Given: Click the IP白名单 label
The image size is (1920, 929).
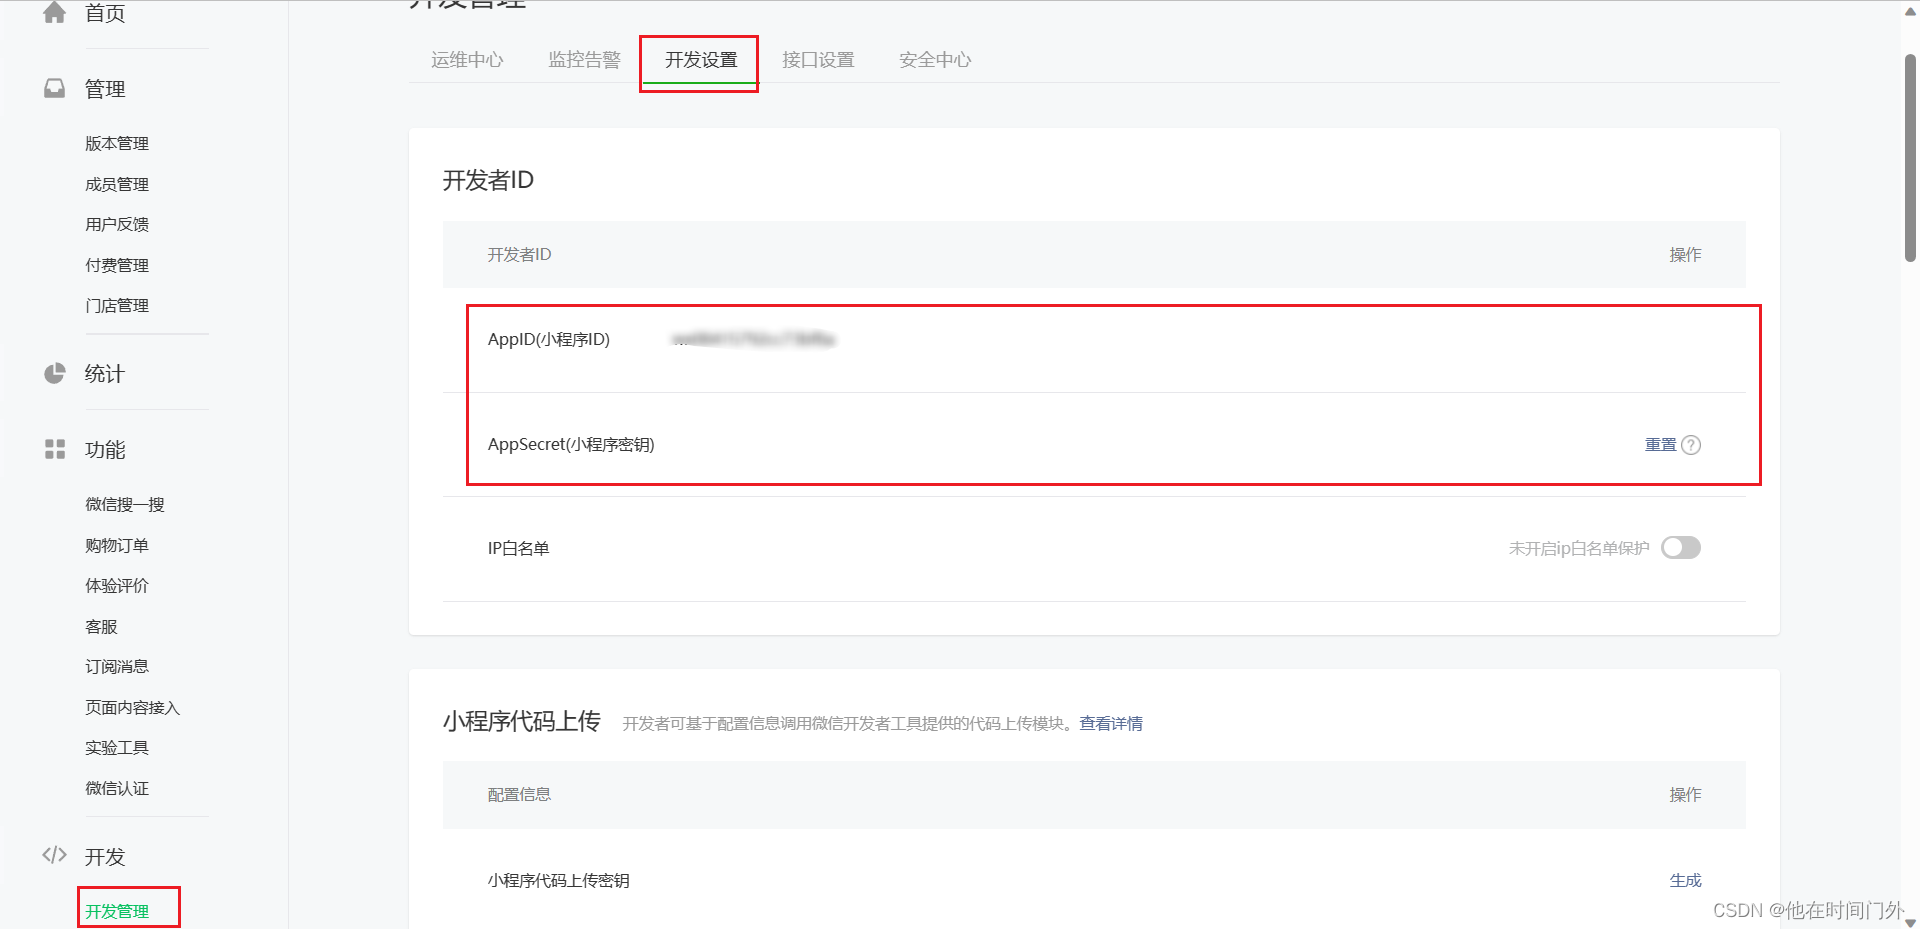Looking at the screenshot, I should pos(518,549).
